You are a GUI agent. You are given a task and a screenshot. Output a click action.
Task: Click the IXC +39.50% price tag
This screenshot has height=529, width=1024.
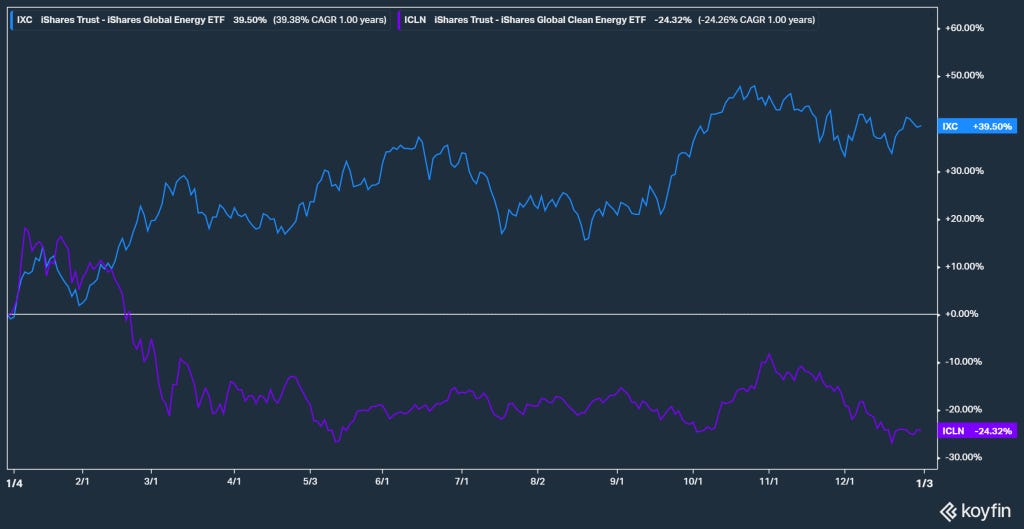(977, 126)
